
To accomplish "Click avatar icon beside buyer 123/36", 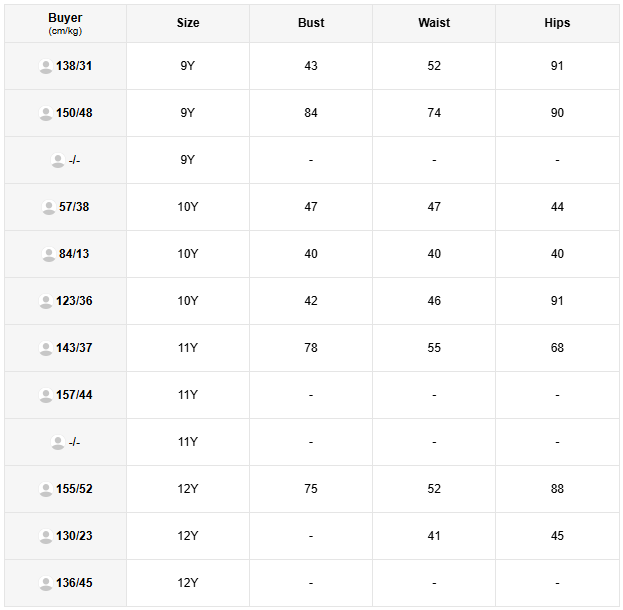I will click(46, 301).
